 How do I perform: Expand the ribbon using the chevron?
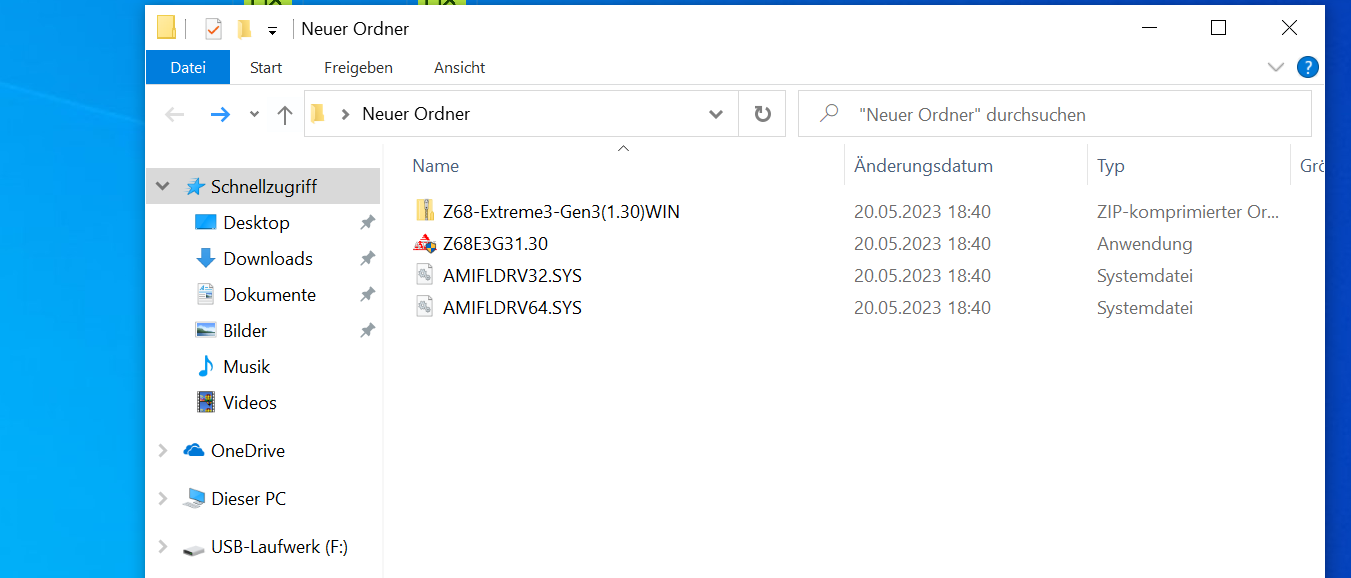[x=1275, y=67]
